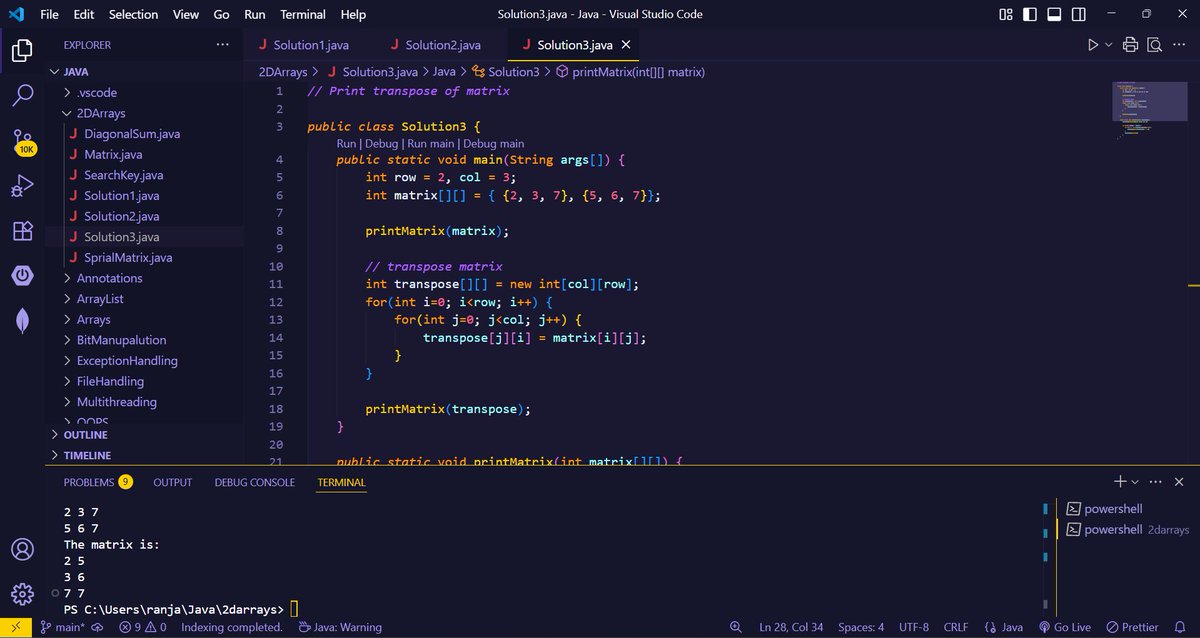The width and height of the screenshot is (1200, 638).
Task: Close the Solution3.java tab
Action: [x=626, y=45]
